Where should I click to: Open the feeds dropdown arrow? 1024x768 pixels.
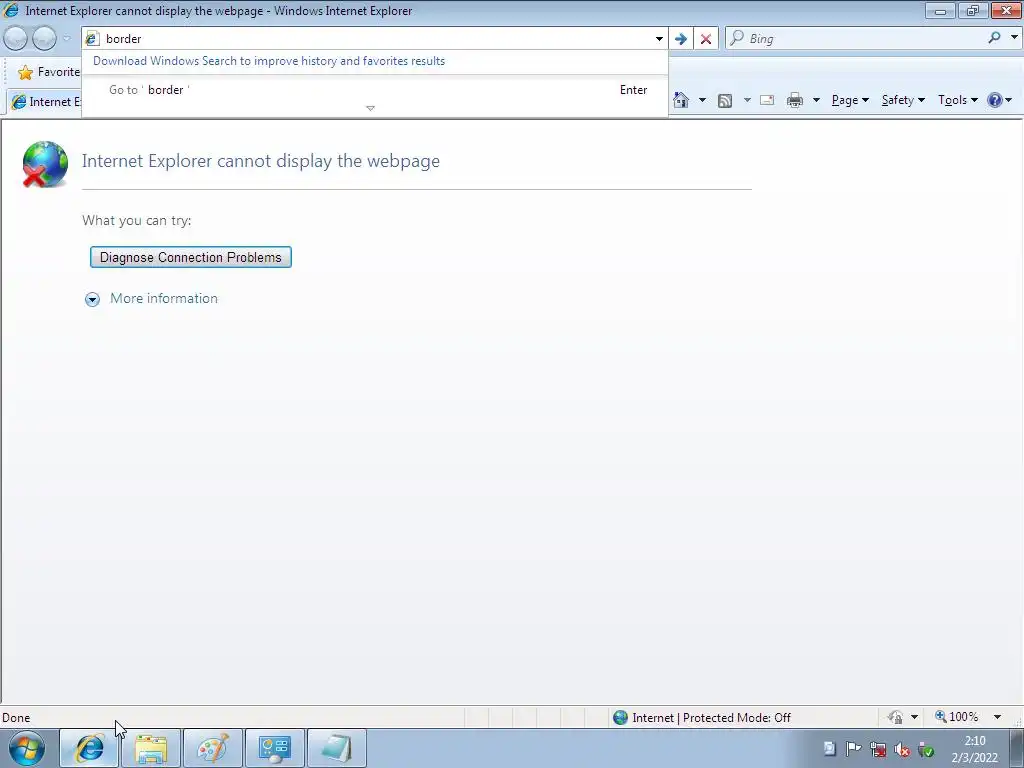coord(747,100)
